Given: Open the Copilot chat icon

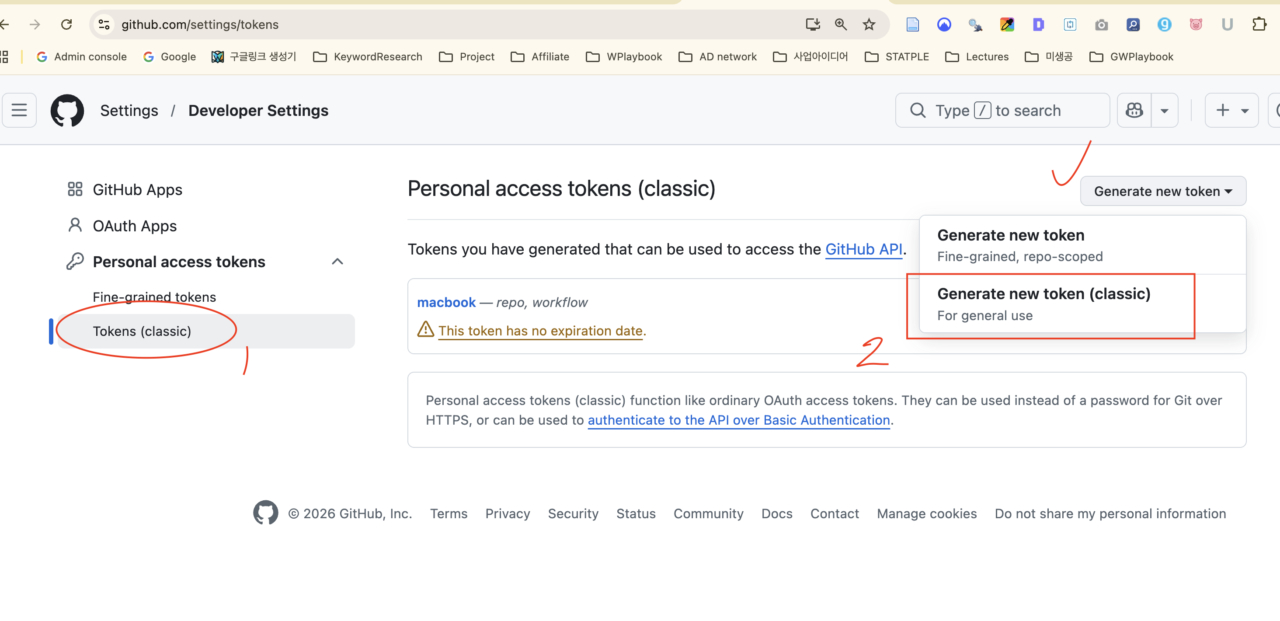Looking at the screenshot, I should point(1134,110).
